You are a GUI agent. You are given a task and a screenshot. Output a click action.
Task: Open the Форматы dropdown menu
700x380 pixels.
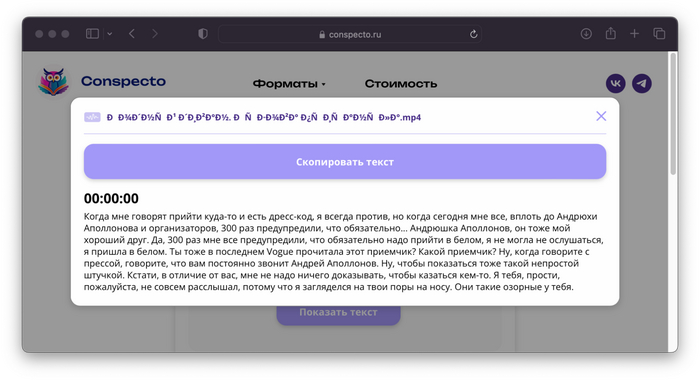click(x=289, y=84)
